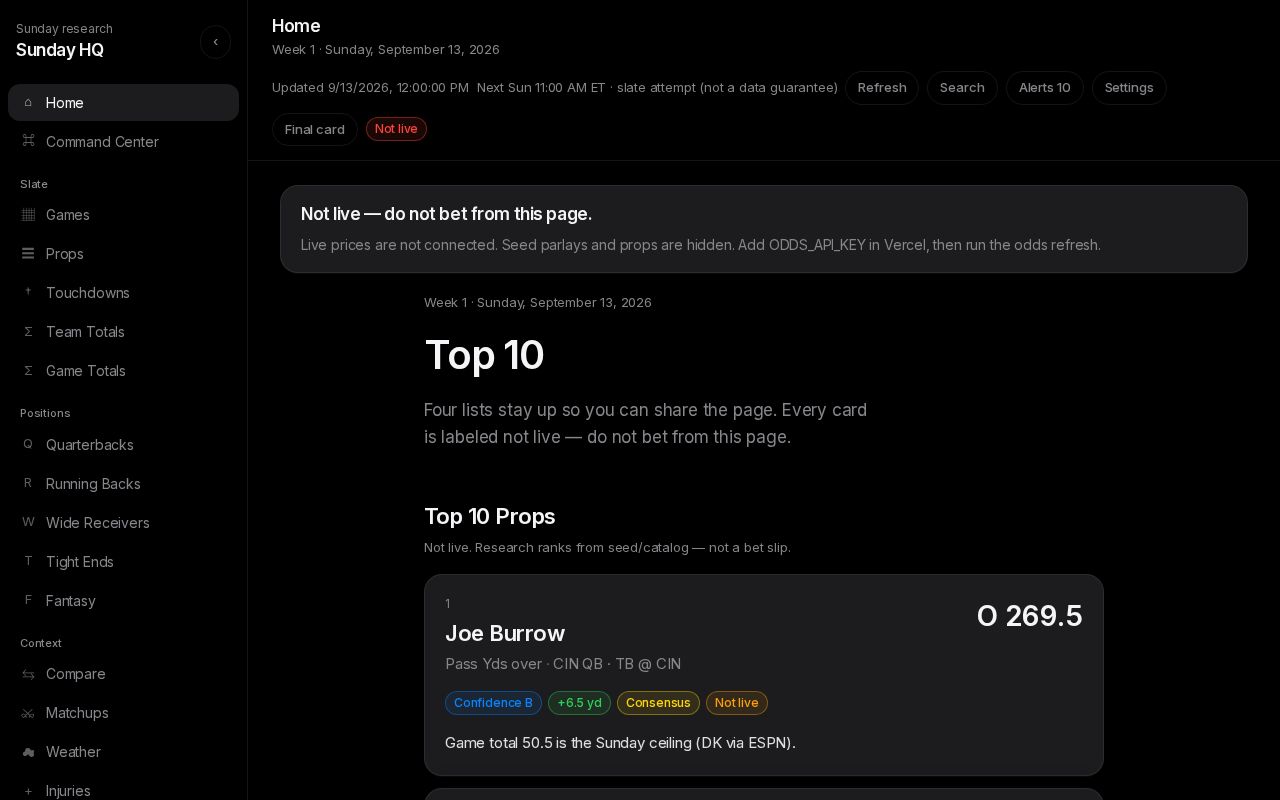Click the Not live badge on Joe Burrow card

737,703
